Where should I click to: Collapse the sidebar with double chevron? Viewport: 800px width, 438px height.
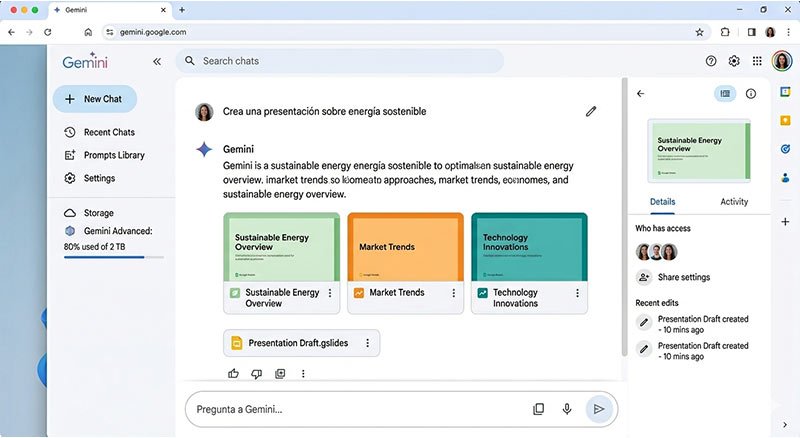tap(157, 61)
